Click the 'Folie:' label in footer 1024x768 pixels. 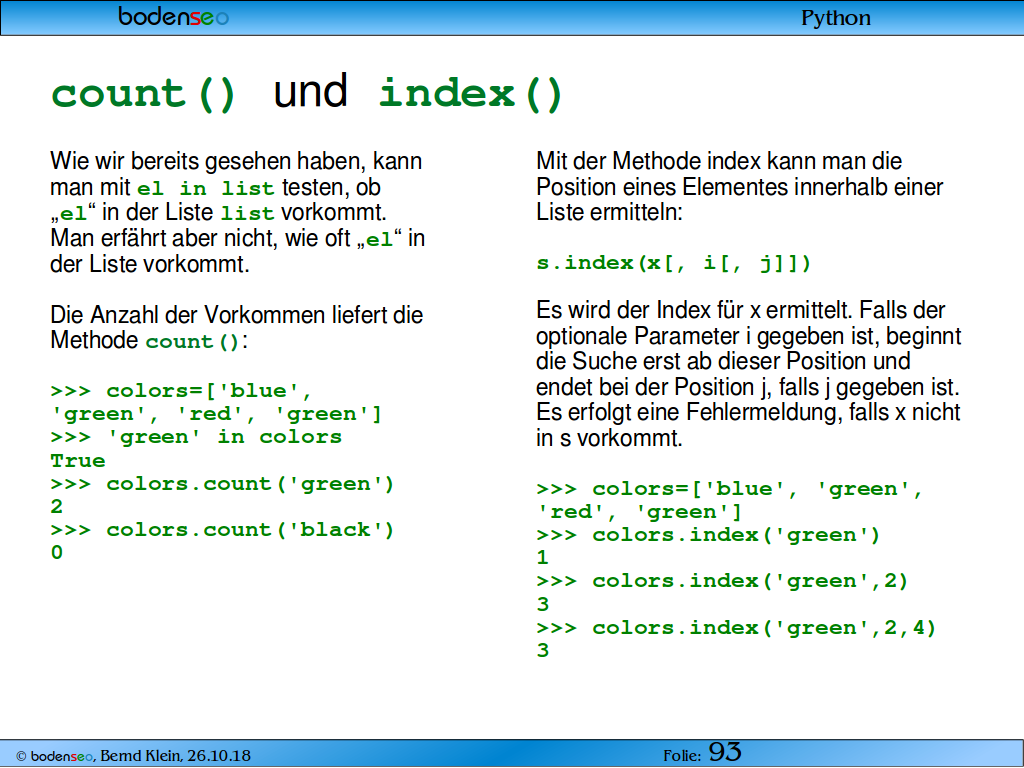pyautogui.click(x=682, y=756)
